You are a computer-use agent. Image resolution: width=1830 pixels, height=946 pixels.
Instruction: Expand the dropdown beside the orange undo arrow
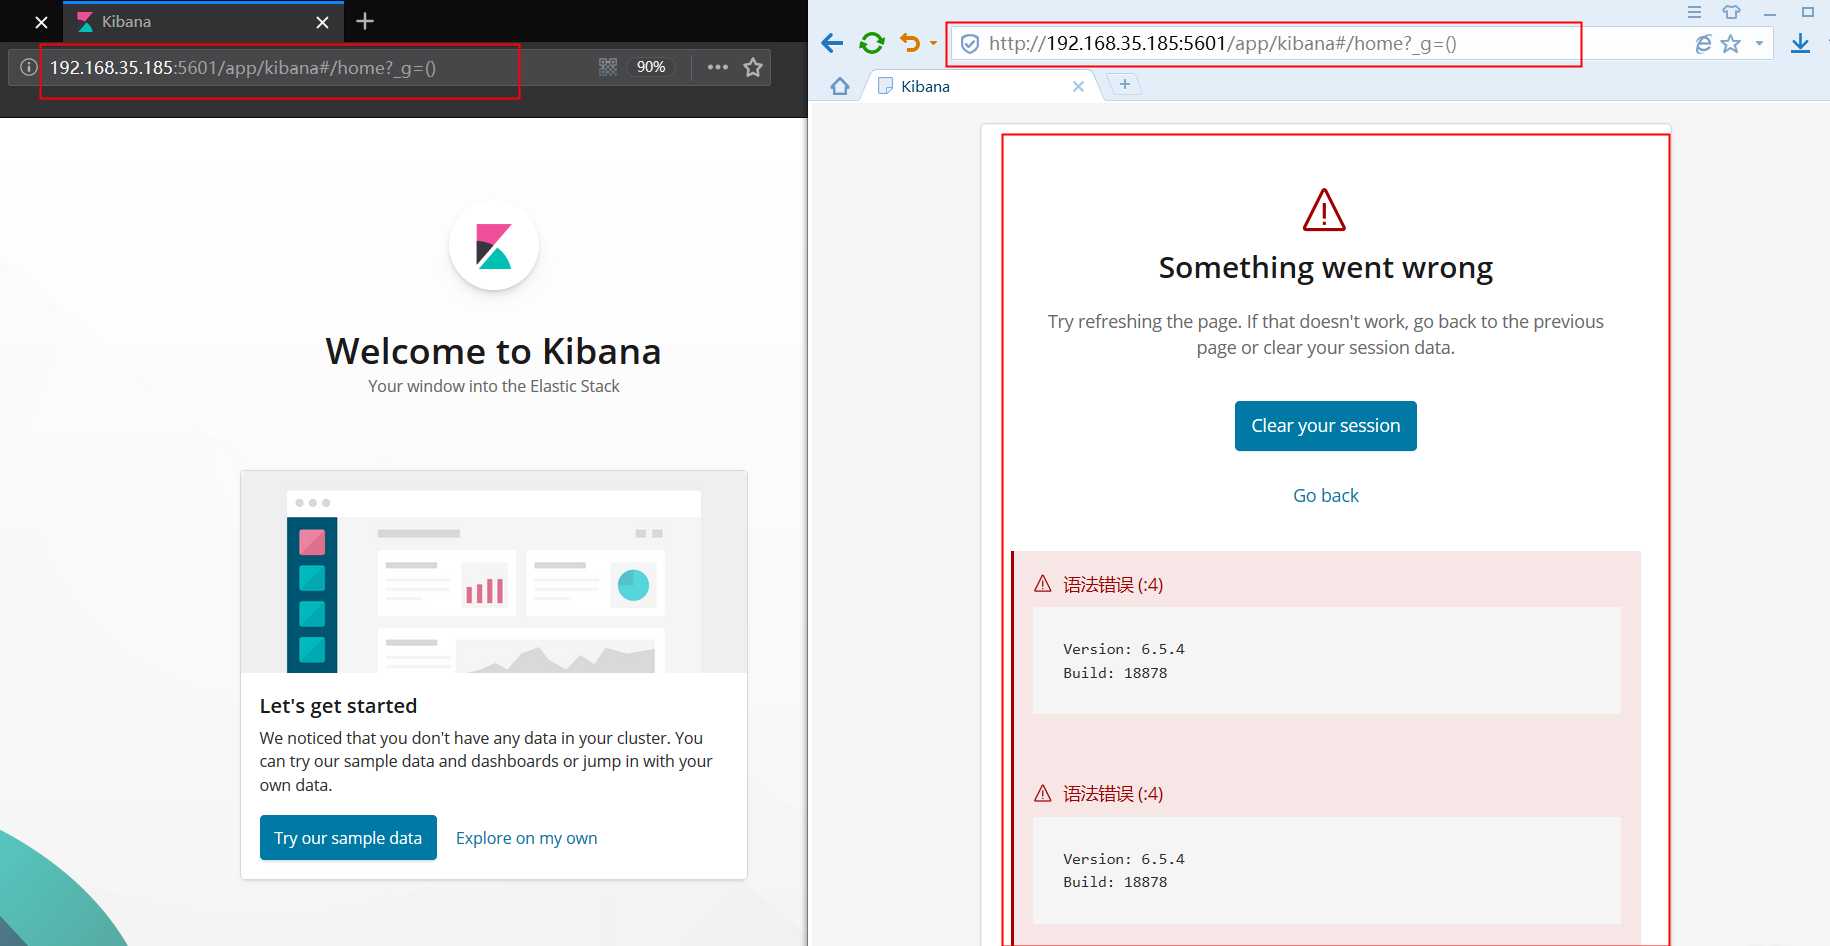coord(933,43)
